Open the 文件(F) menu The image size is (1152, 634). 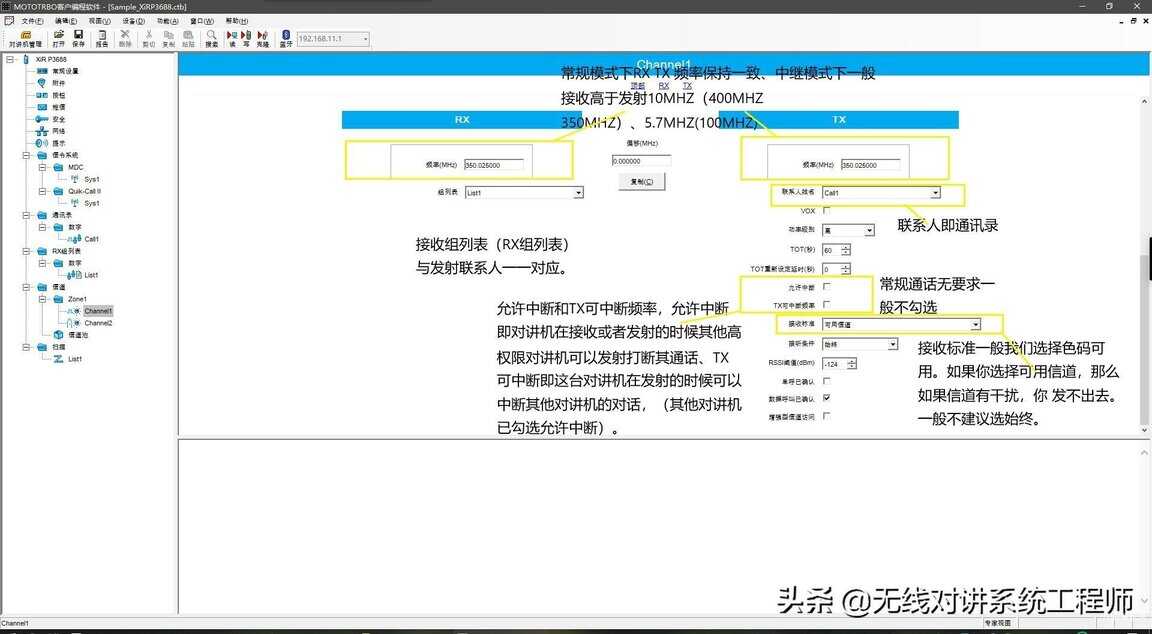(x=32, y=20)
